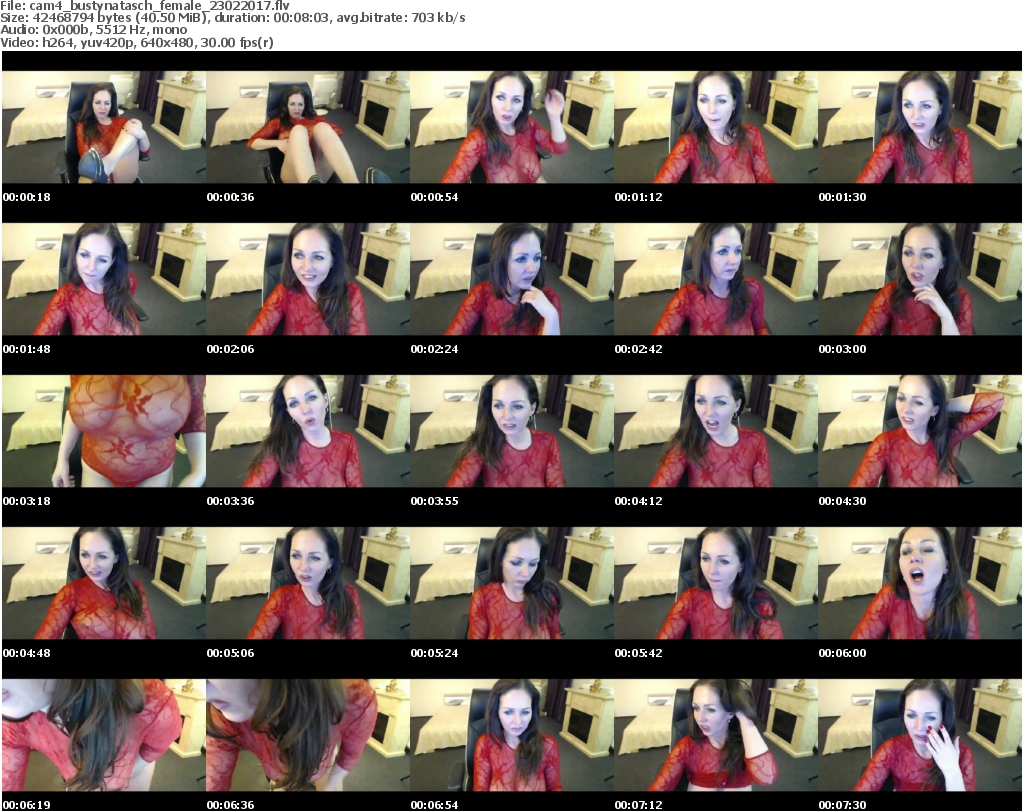The image size is (1024, 811).
Task: Select the preview image for 00:06:00
Action: click(920, 583)
